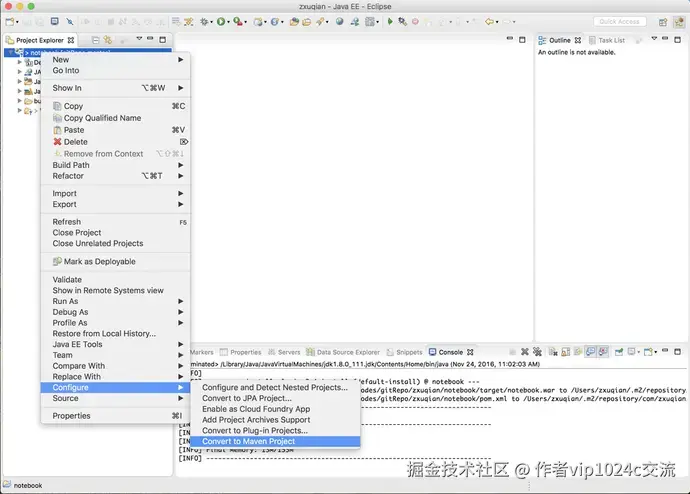Select Properties at the menu bottom

116,416
